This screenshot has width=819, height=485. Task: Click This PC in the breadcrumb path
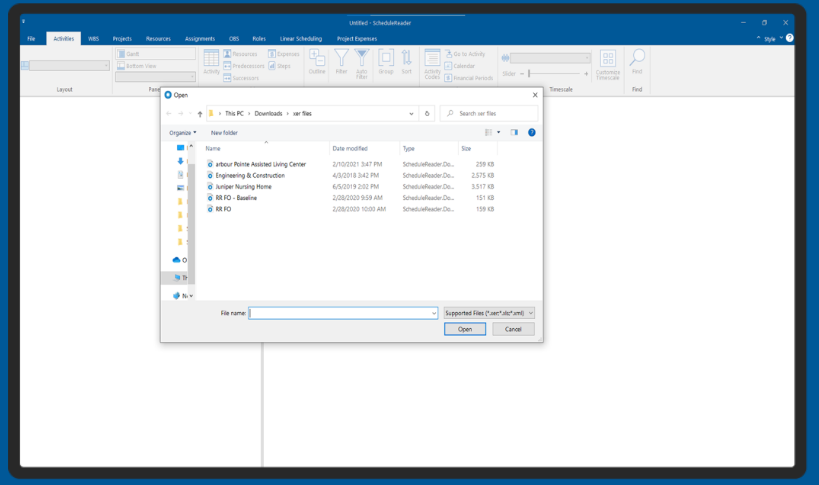(234, 113)
